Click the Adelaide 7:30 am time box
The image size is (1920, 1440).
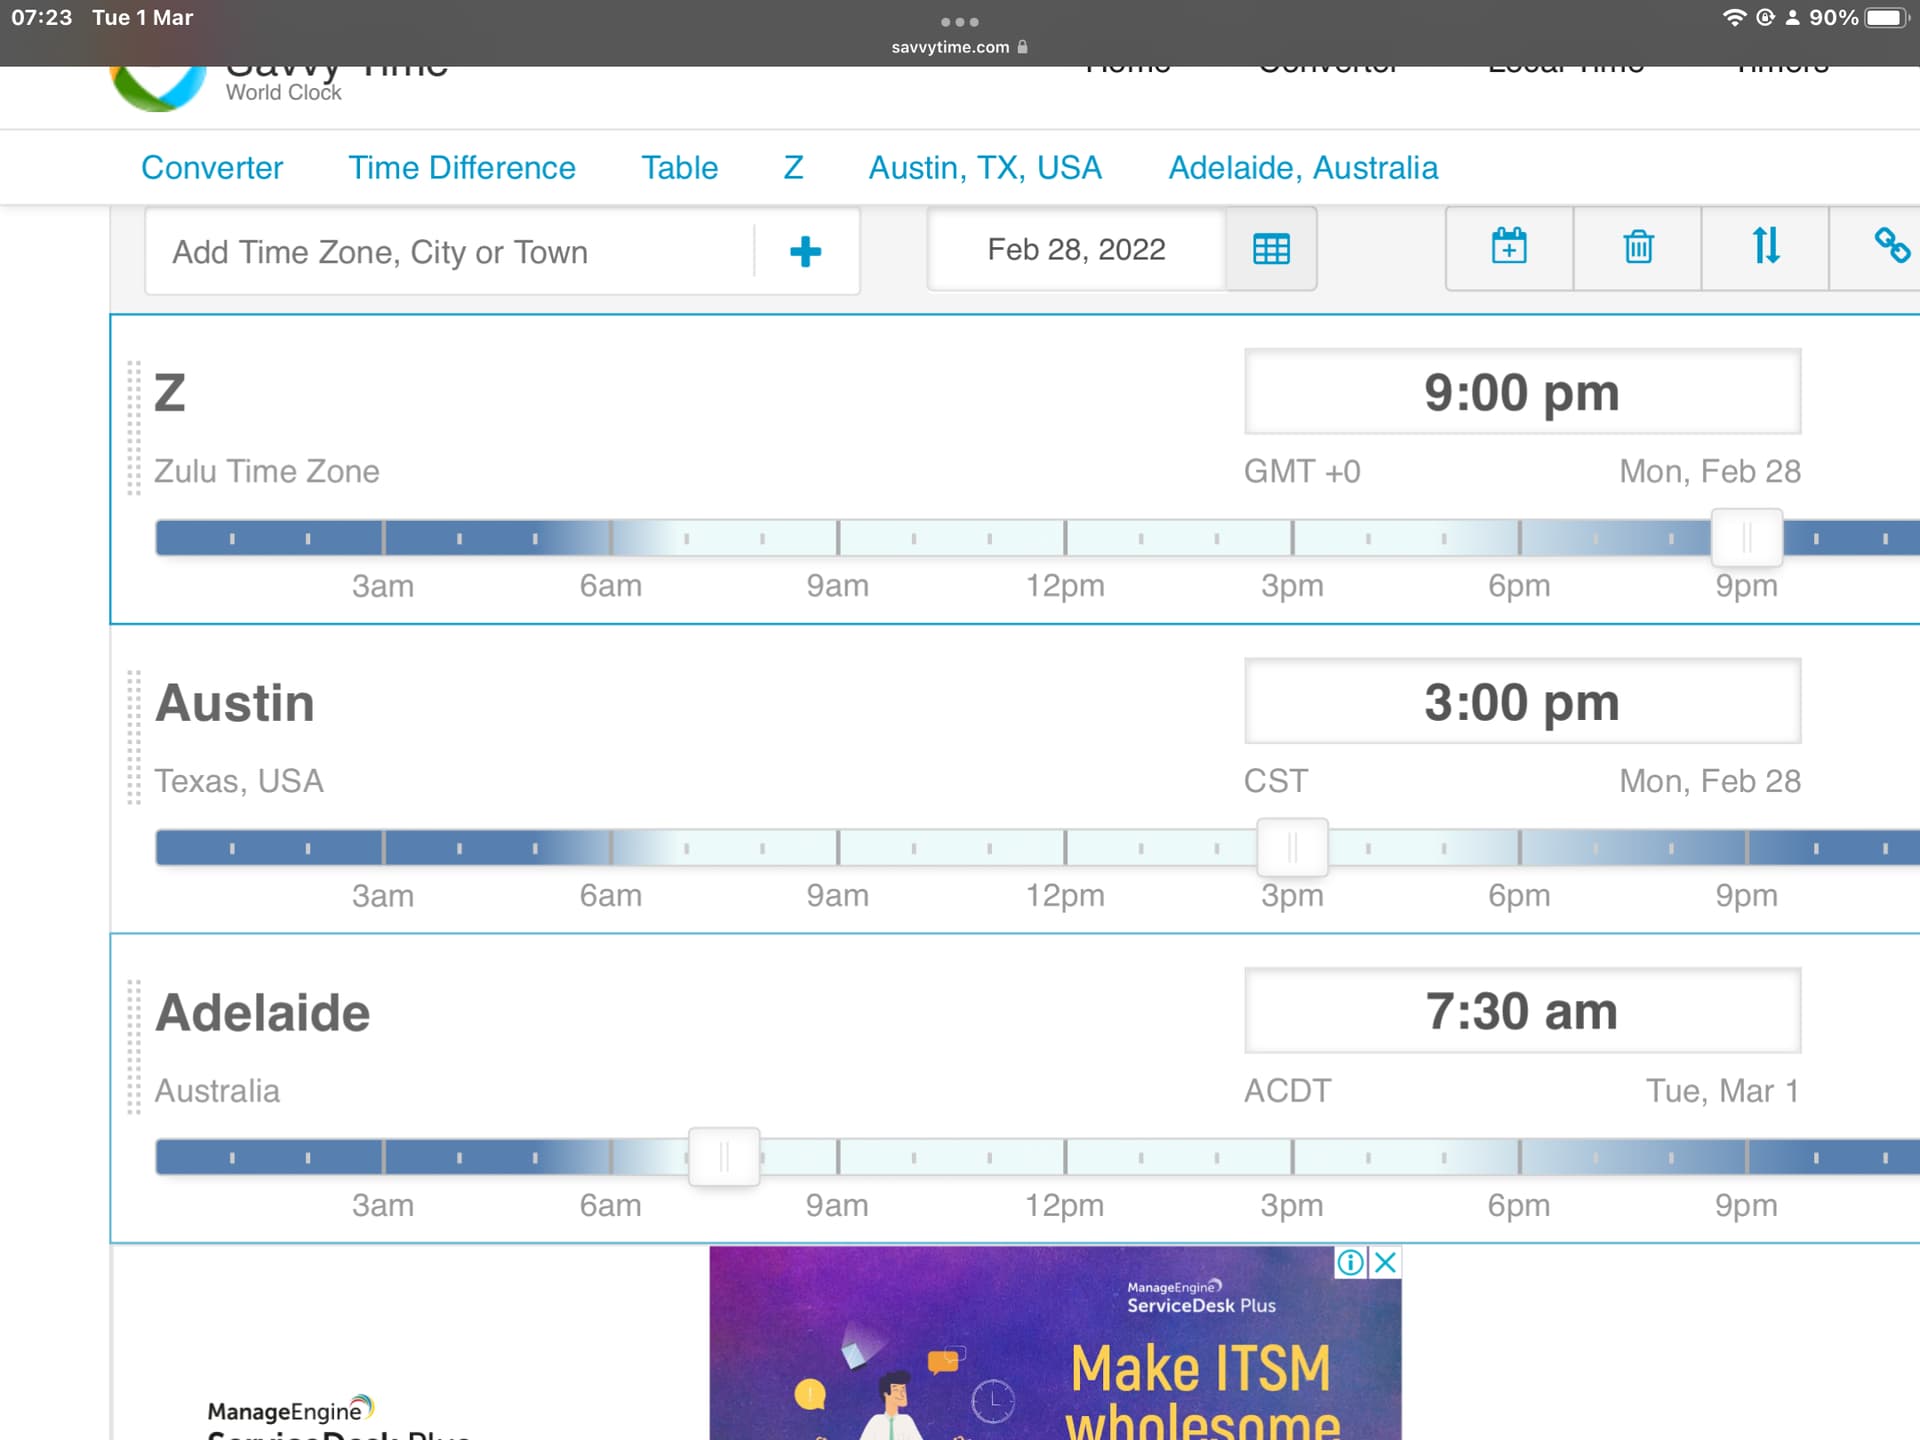click(x=1521, y=1011)
